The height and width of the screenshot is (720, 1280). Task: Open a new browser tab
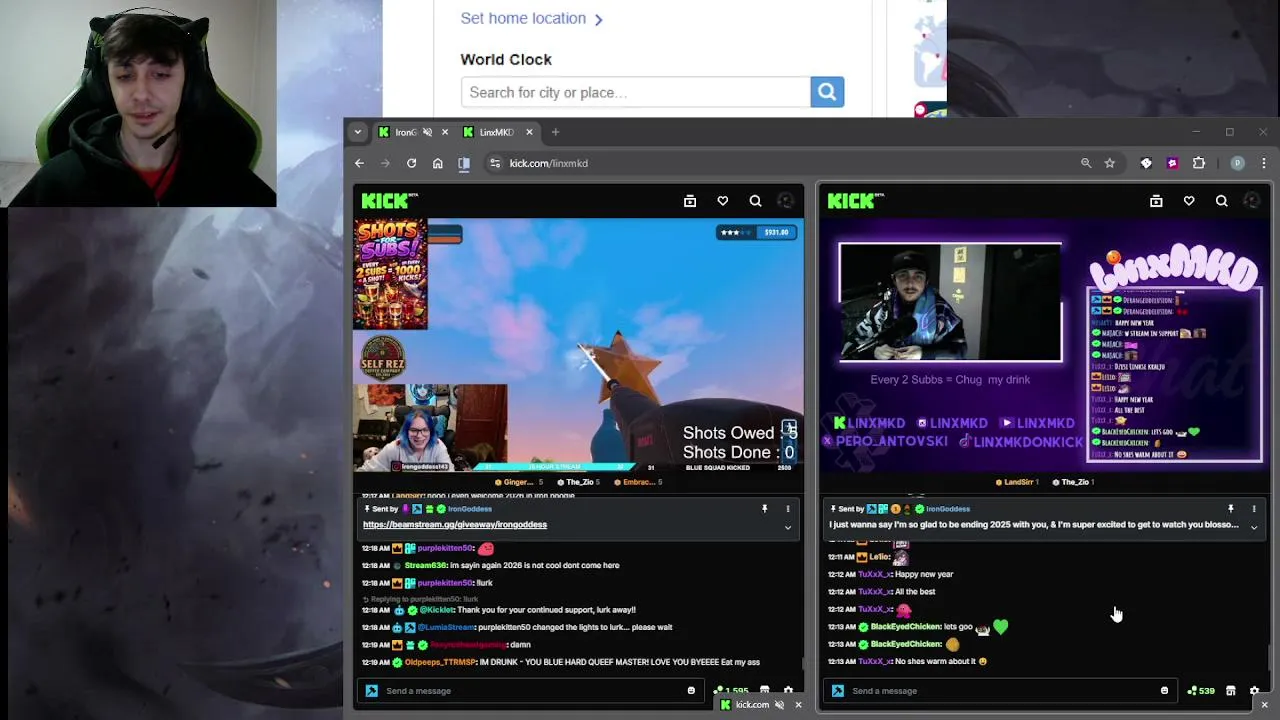tap(555, 132)
